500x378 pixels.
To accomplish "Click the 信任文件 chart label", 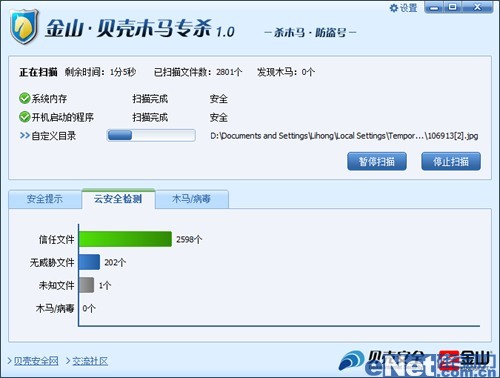I will pyautogui.click(x=56, y=239).
